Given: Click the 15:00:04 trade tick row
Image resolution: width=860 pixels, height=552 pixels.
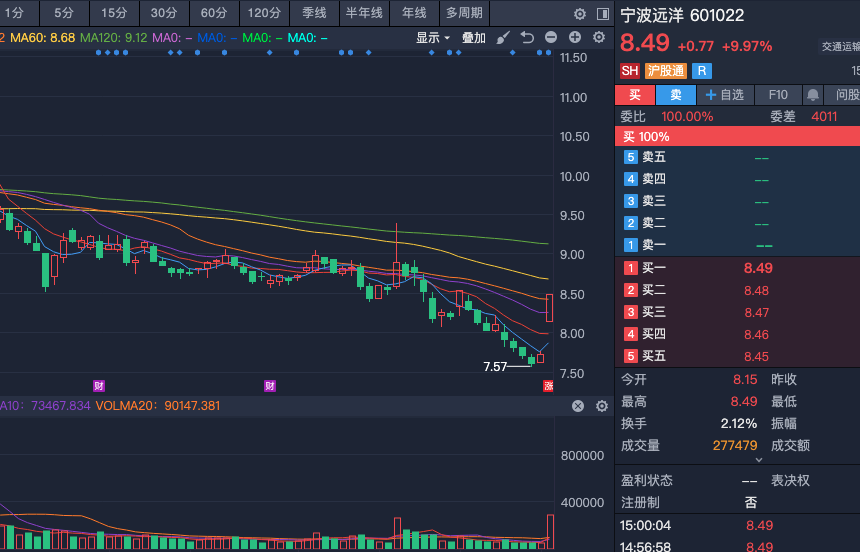Looking at the screenshot, I should (737, 526).
